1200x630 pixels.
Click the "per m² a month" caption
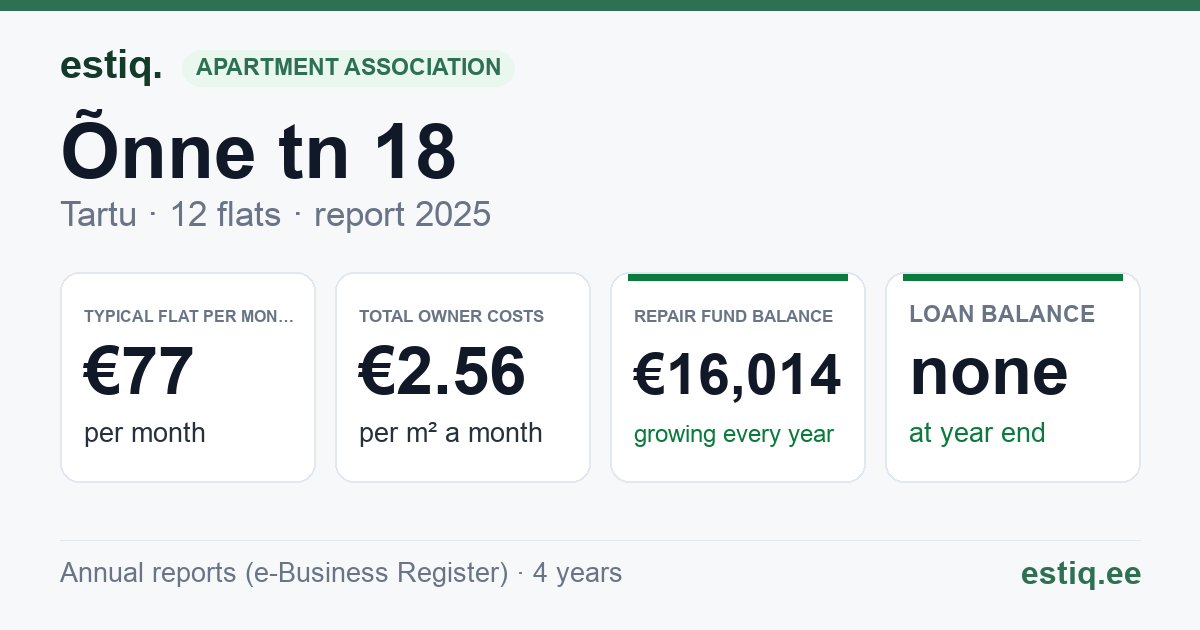(451, 433)
